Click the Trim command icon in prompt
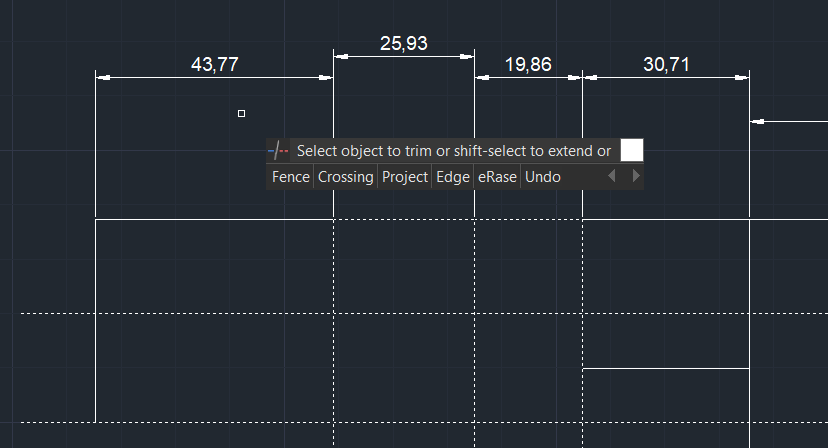The width and height of the screenshot is (828, 448). [x=279, y=151]
